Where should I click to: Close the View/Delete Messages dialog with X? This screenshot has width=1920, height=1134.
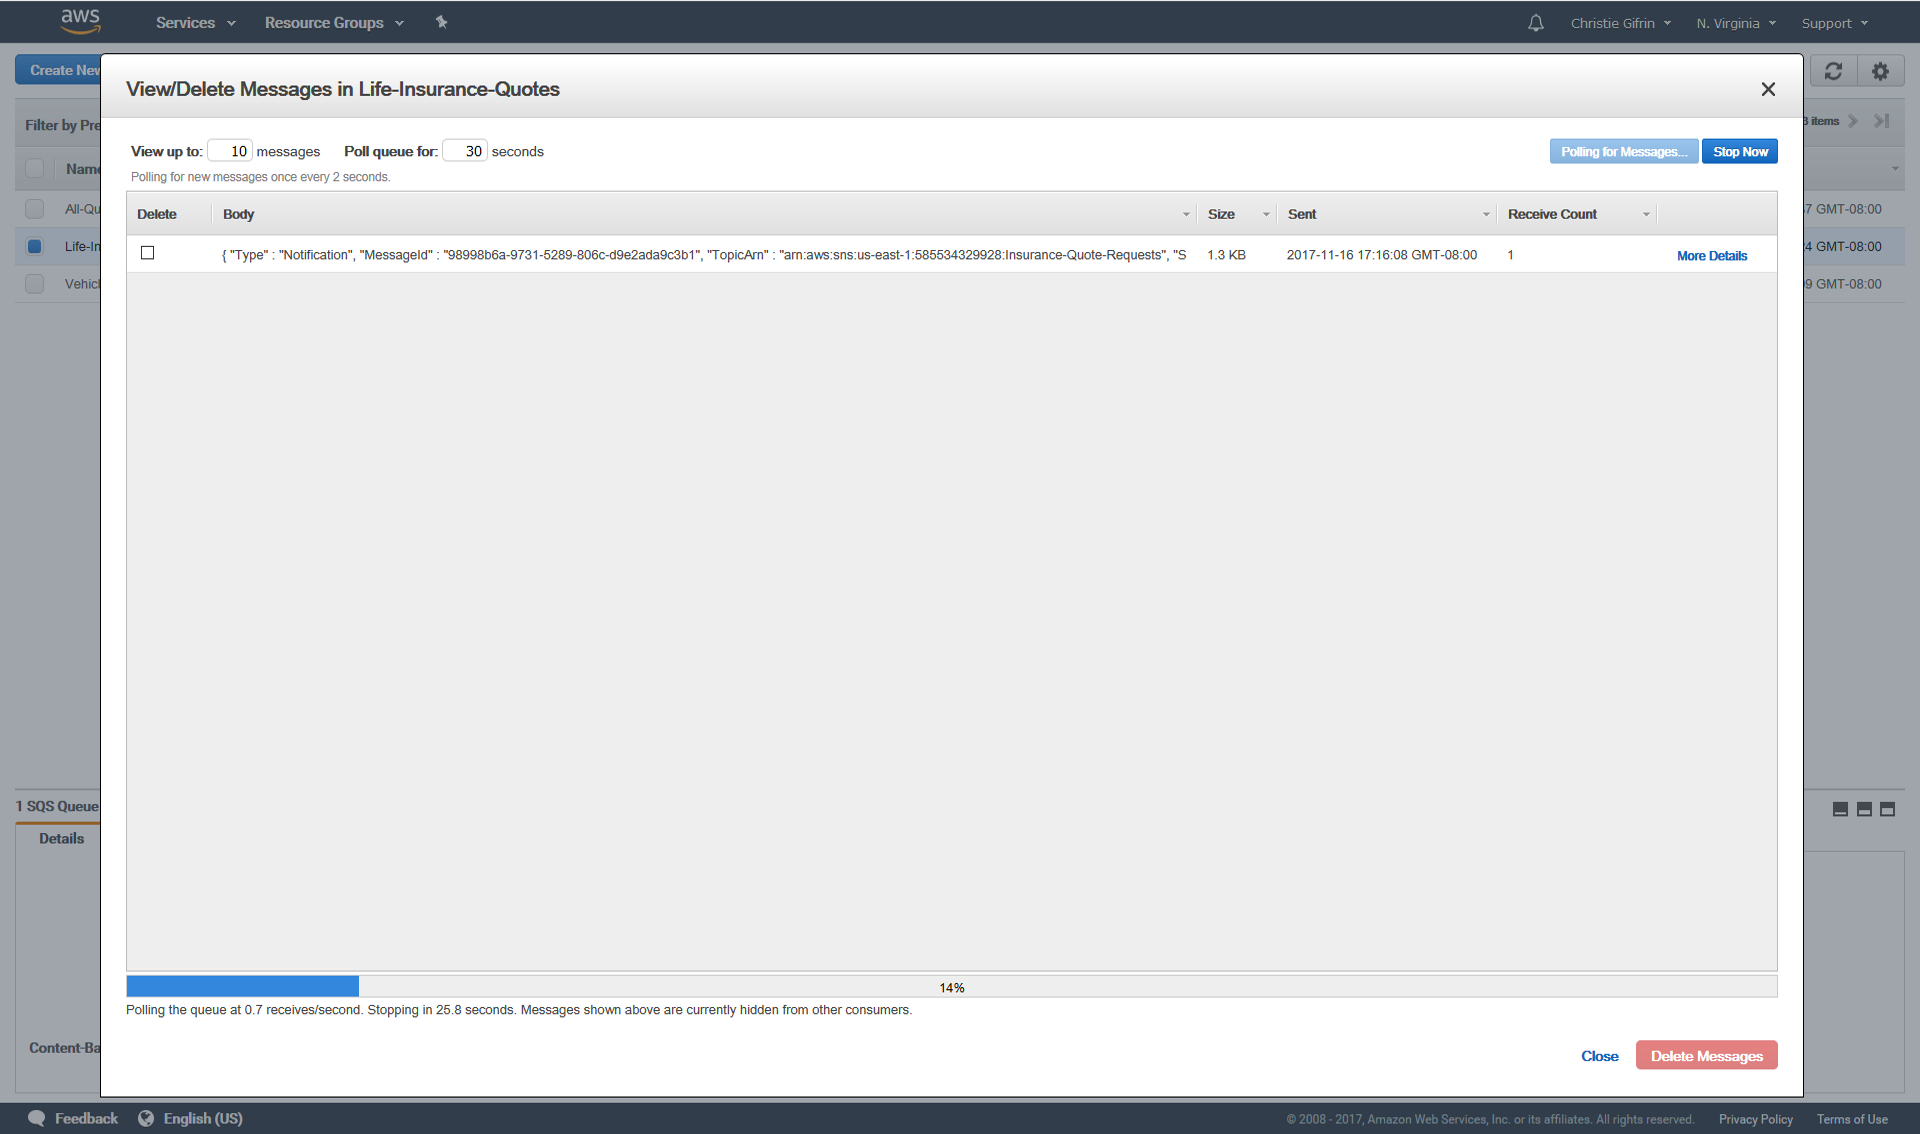[1768, 89]
